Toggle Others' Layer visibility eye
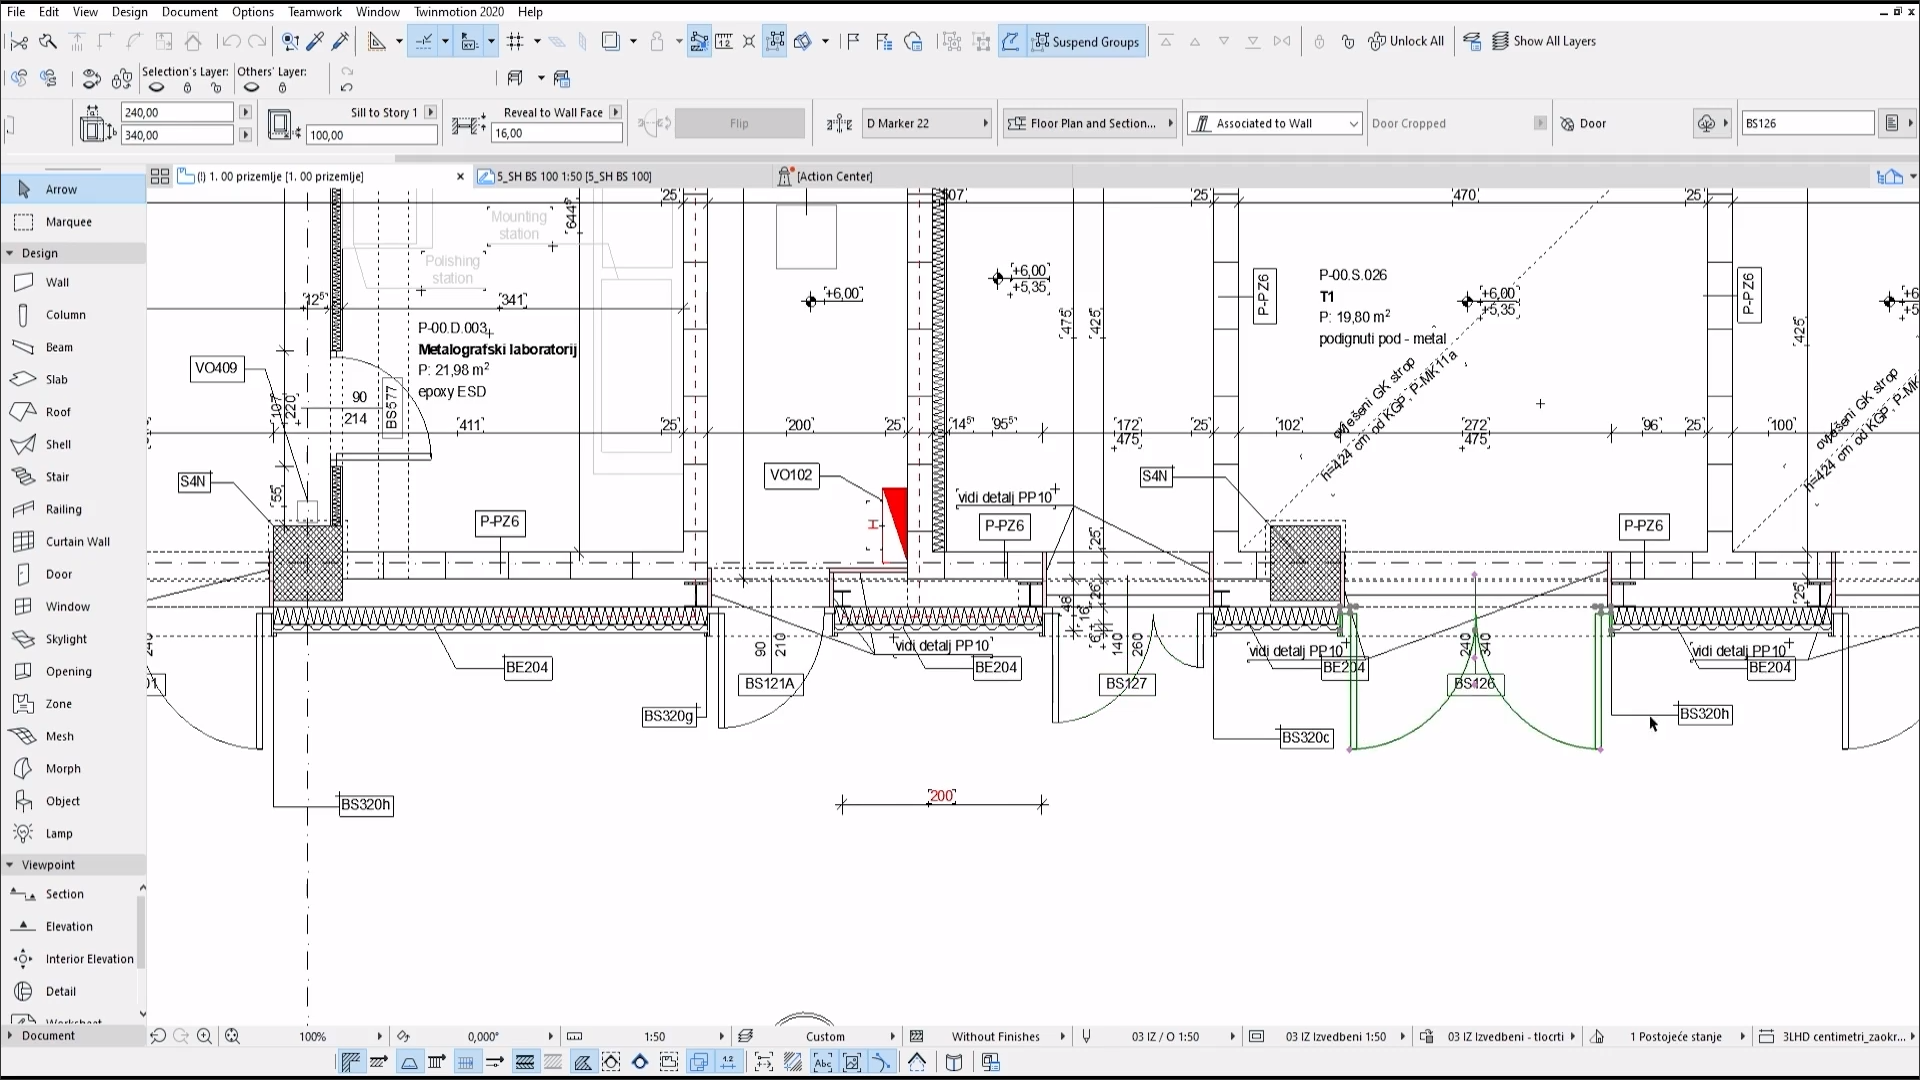The width and height of the screenshot is (1920, 1080). (252, 88)
